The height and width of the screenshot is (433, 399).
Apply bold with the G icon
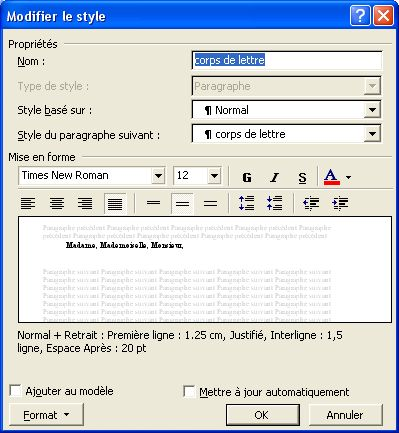247,177
